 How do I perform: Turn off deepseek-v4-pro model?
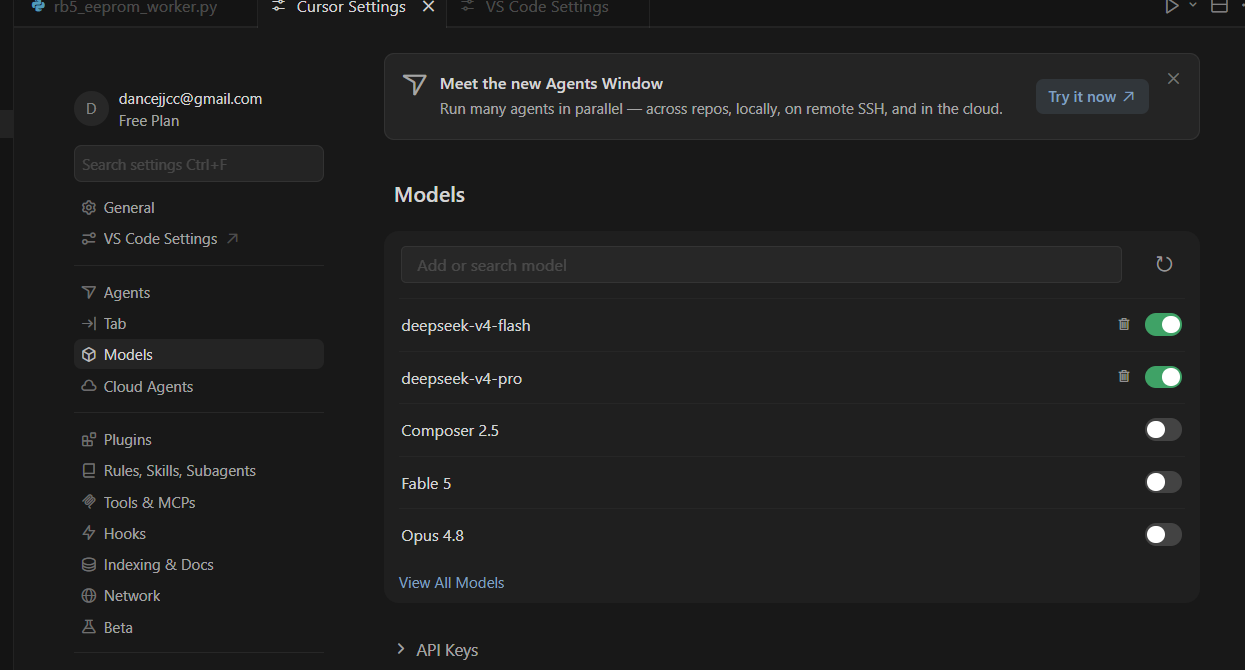pyautogui.click(x=1163, y=377)
